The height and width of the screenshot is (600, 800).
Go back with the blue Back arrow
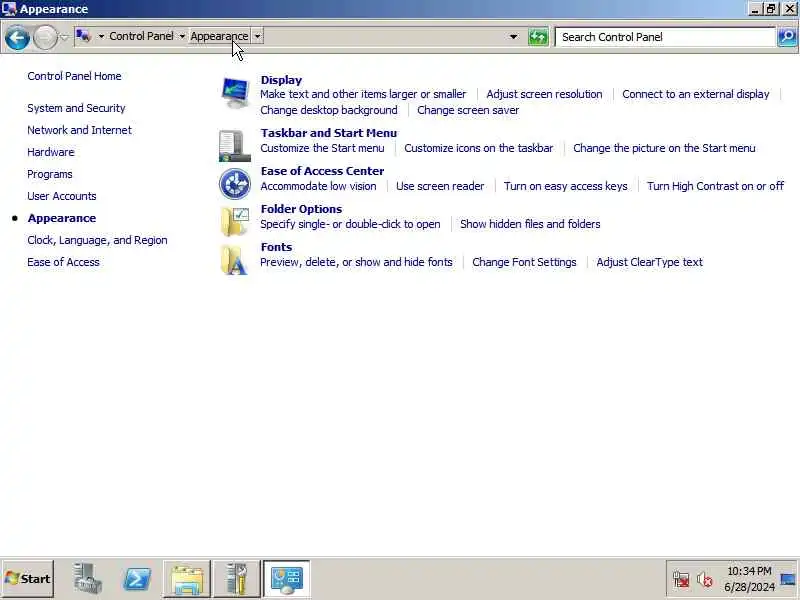(17, 37)
